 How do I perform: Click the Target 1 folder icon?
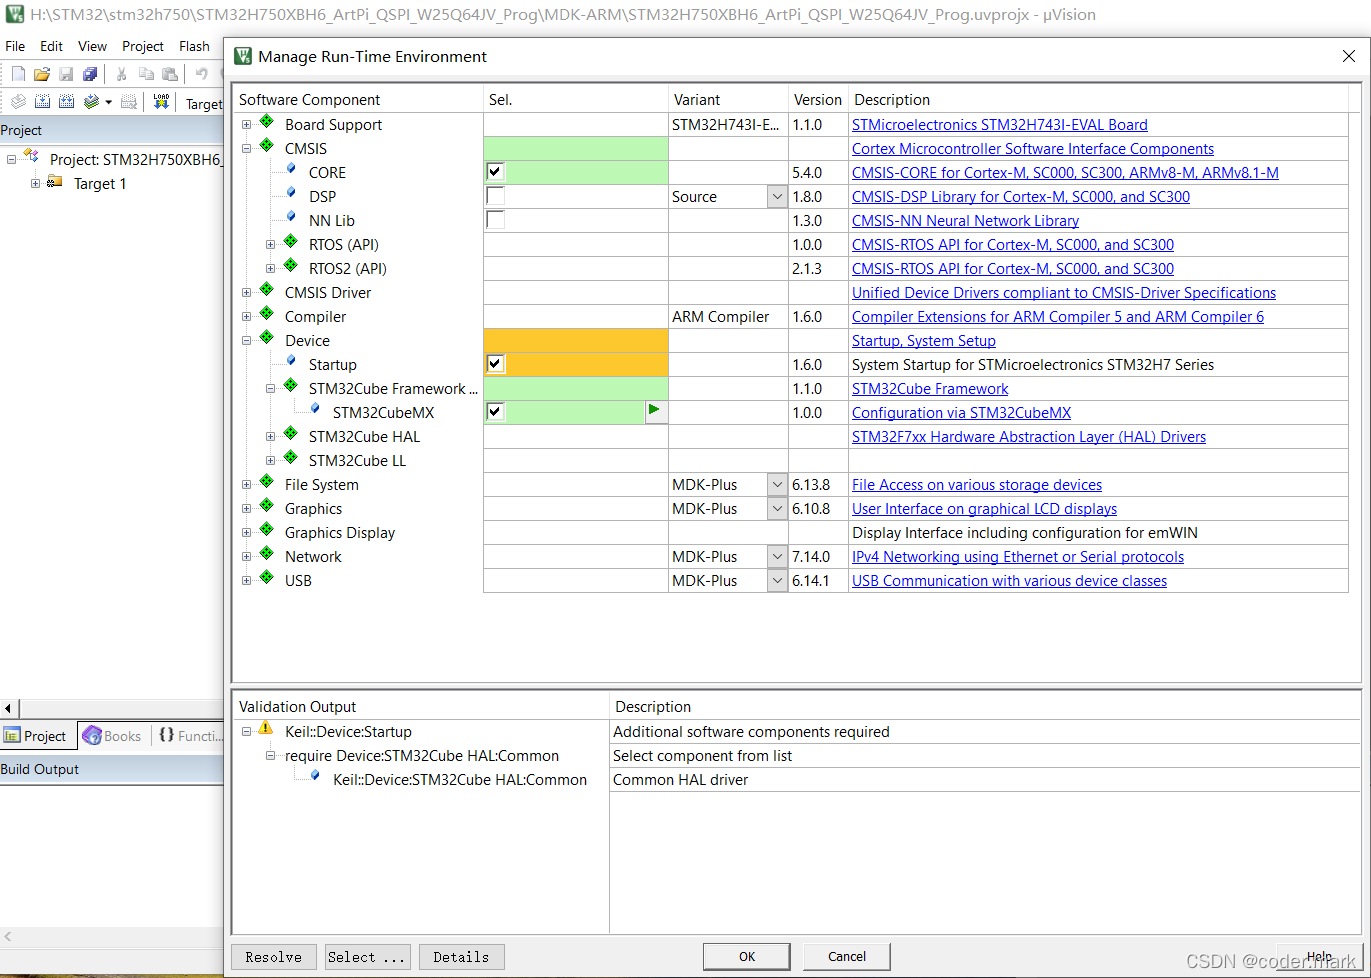tap(55, 182)
